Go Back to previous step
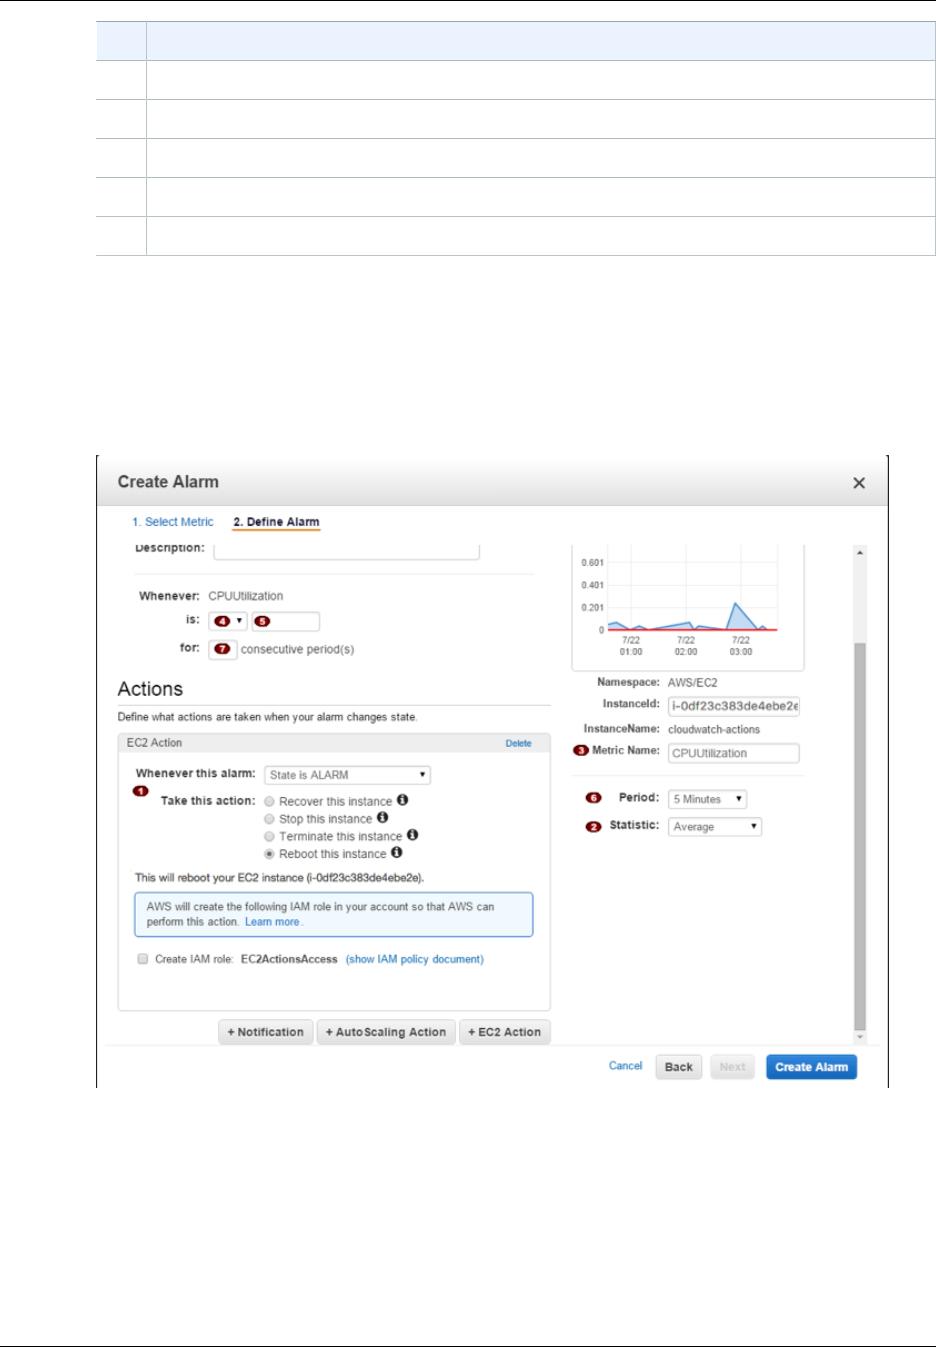The width and height of the screenshot is (936, 1347). tap(679, 1067)
